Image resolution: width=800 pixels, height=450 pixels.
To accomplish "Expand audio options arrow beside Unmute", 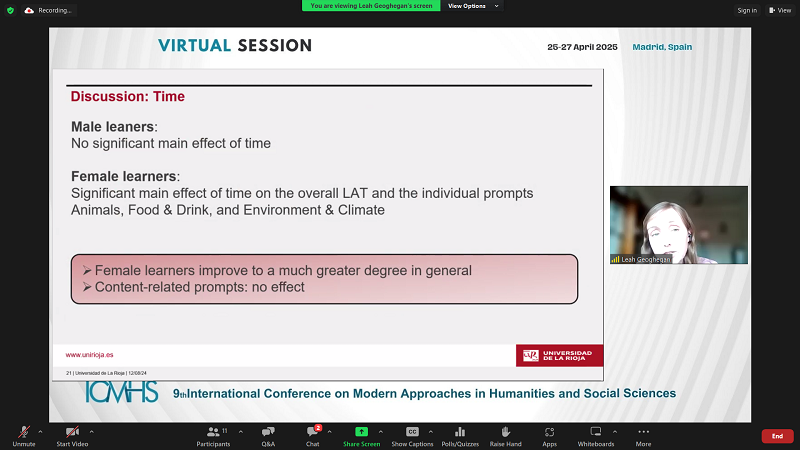I will click(40, 431).
